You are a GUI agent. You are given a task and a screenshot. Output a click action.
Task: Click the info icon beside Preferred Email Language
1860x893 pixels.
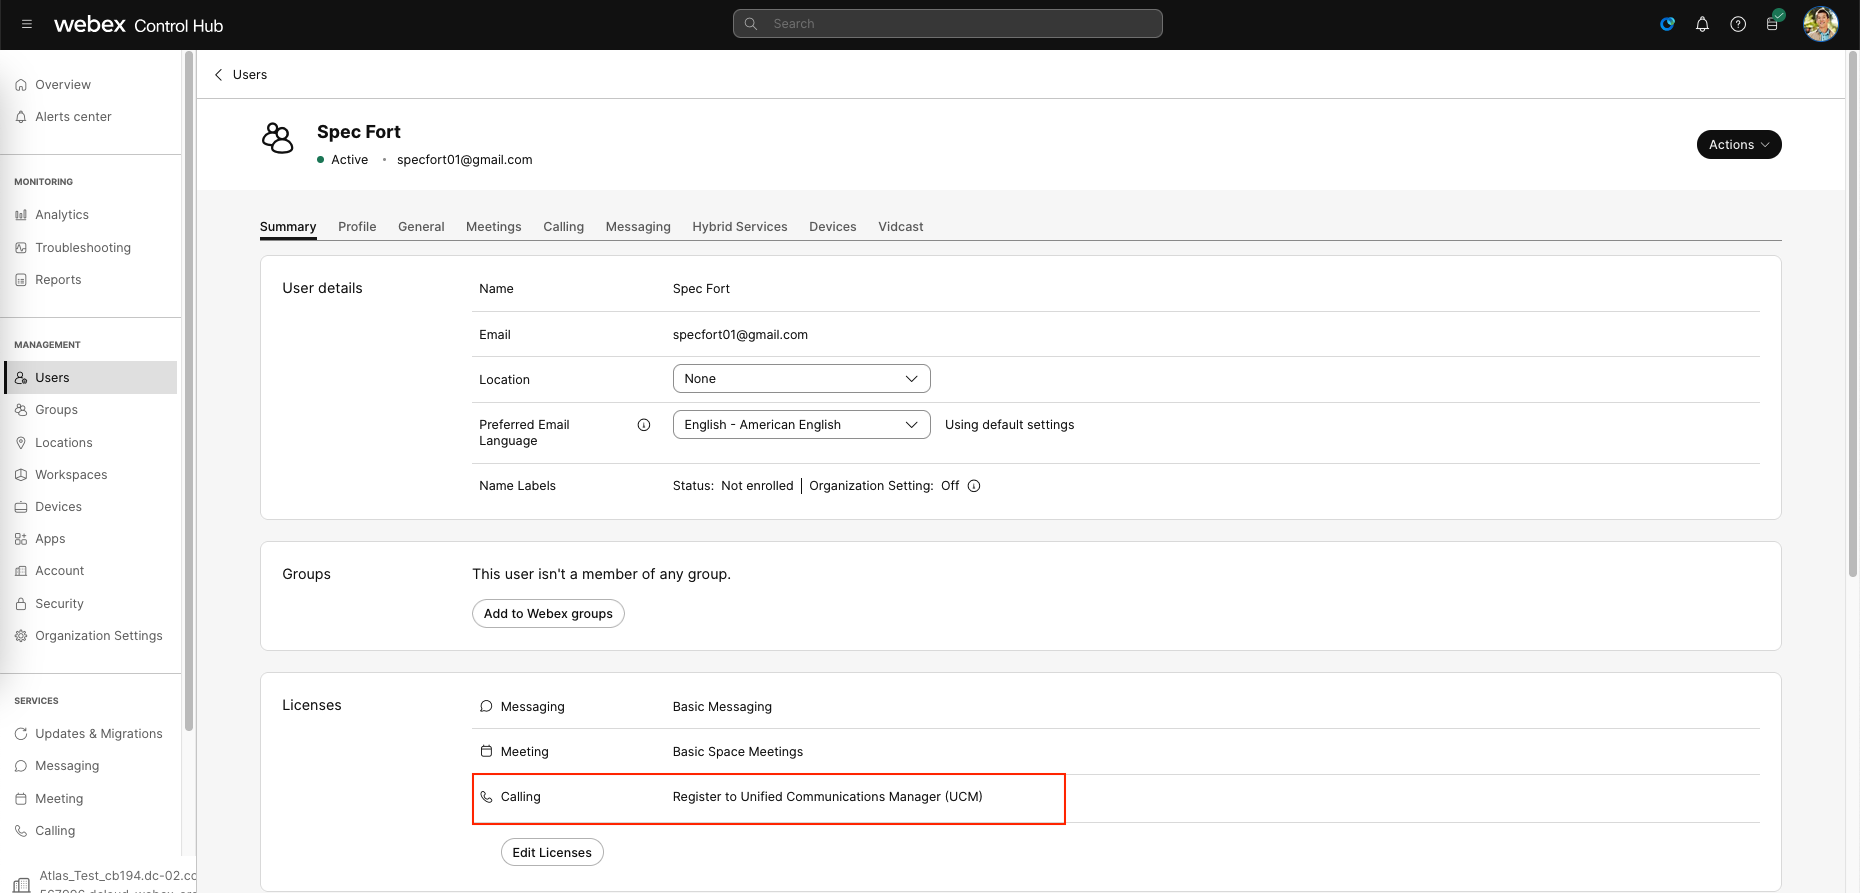point(644,425)
